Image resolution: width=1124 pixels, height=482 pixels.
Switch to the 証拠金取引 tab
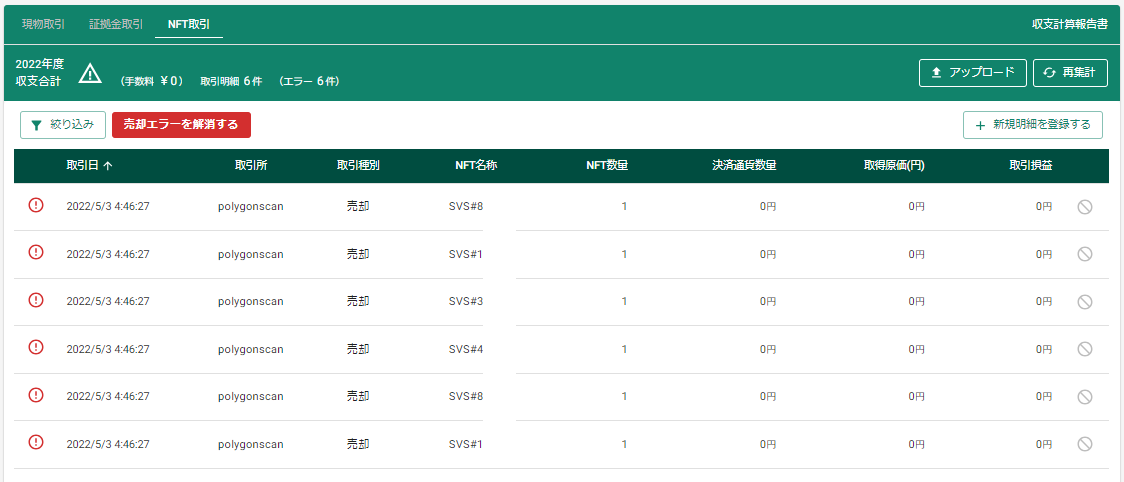click(x=116, y=24)
